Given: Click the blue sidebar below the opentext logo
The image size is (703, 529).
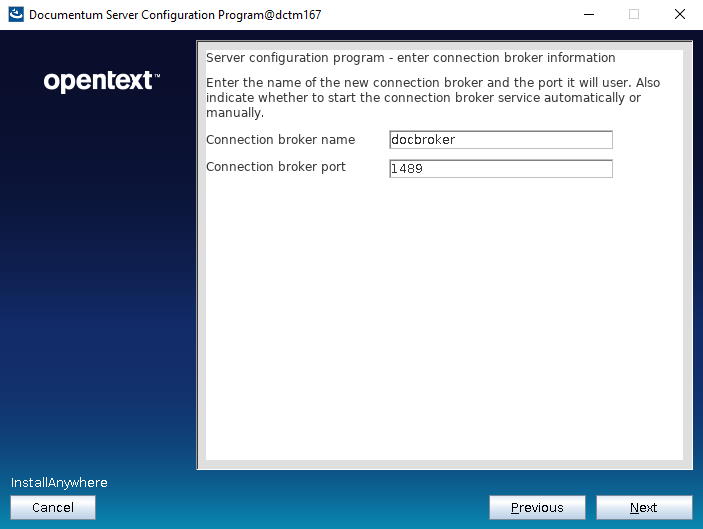Looking at the screenshot, I should pyautogui.click(x=100, y=280).
